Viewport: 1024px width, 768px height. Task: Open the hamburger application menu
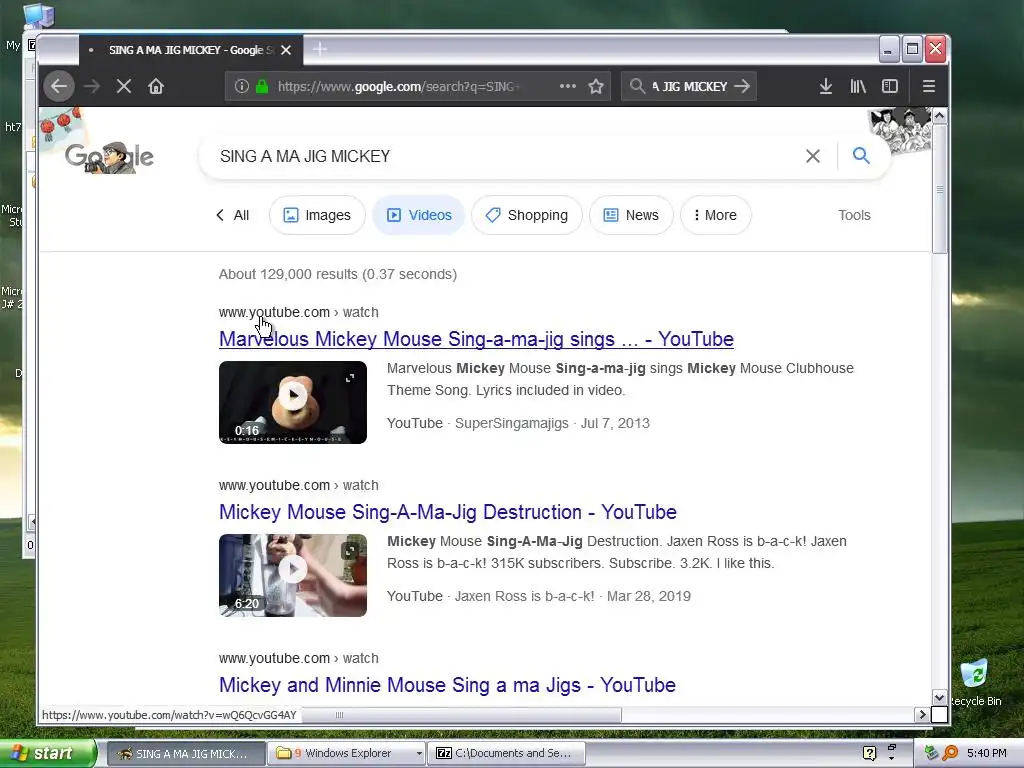pyautogui.click(x=929, y=86)
